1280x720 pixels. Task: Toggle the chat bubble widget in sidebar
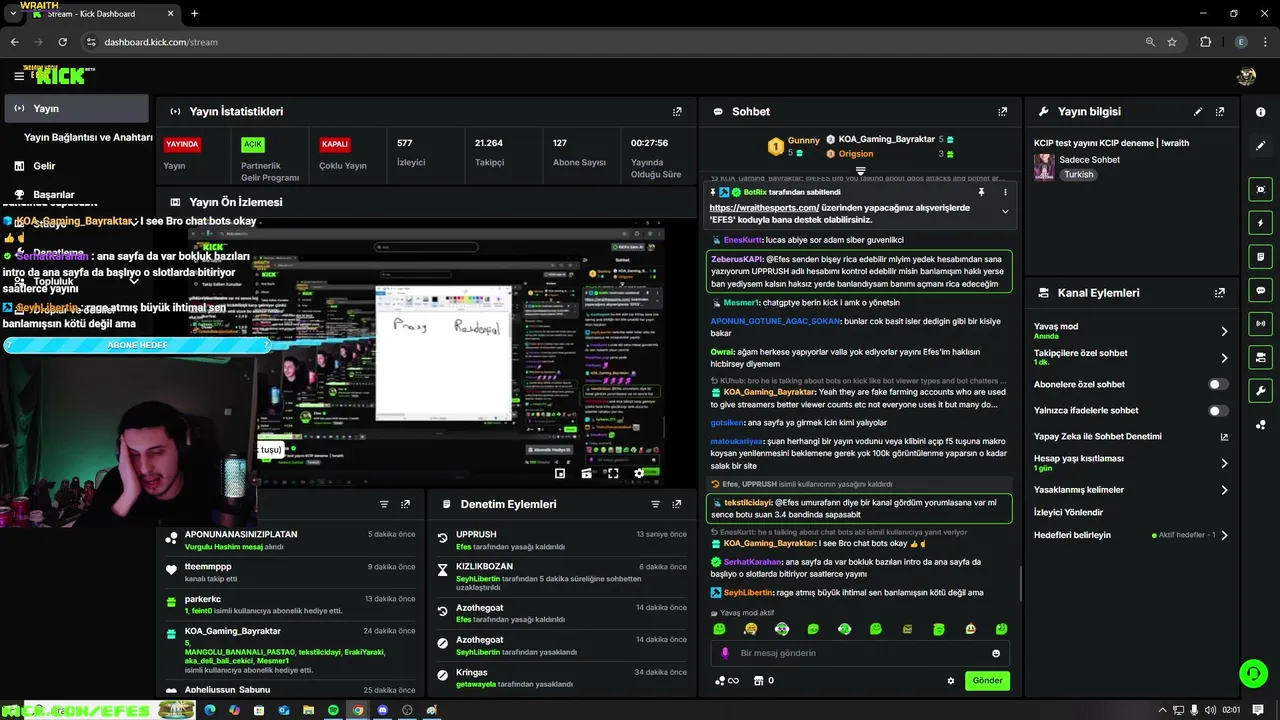1260,290
